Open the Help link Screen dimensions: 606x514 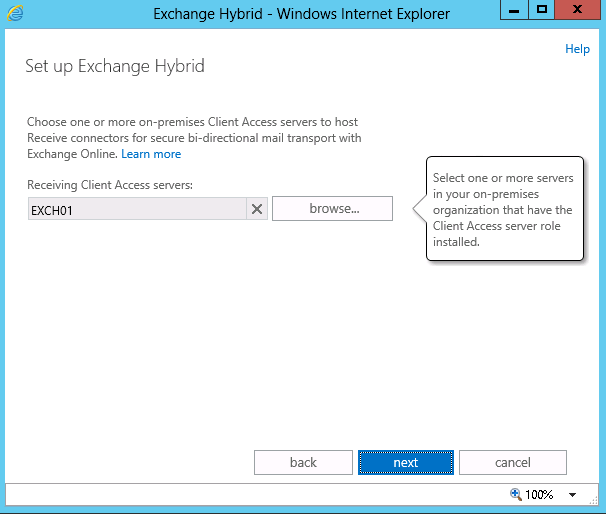point(577,49)
